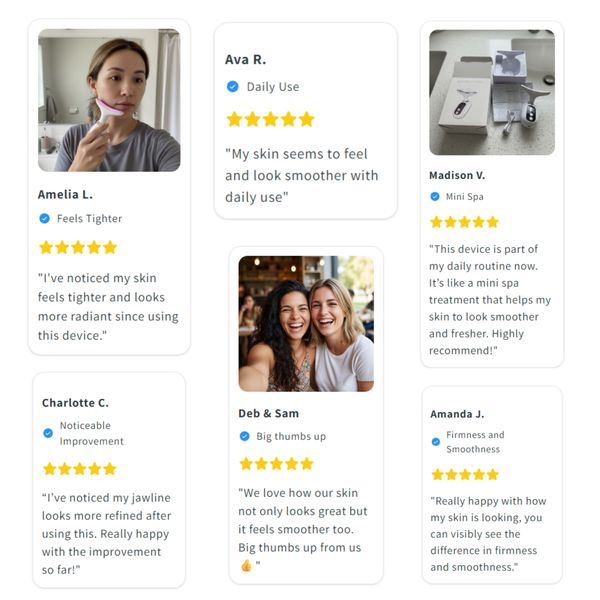Click the reviewer name Ava R.
The width and height of the screenshot is (600, 600).
point(246,59)
